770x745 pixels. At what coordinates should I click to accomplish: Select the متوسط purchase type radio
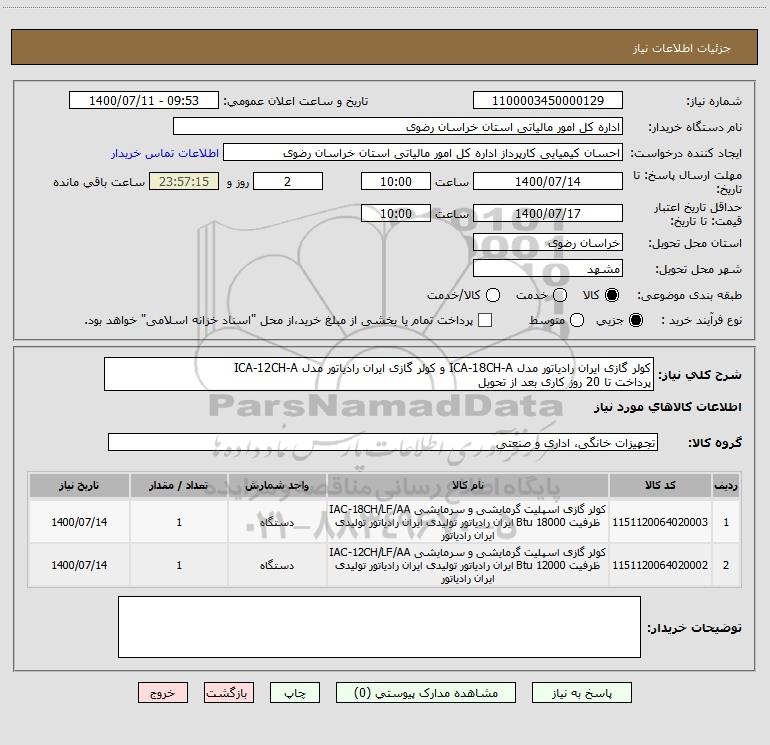[x=577, y=320]
